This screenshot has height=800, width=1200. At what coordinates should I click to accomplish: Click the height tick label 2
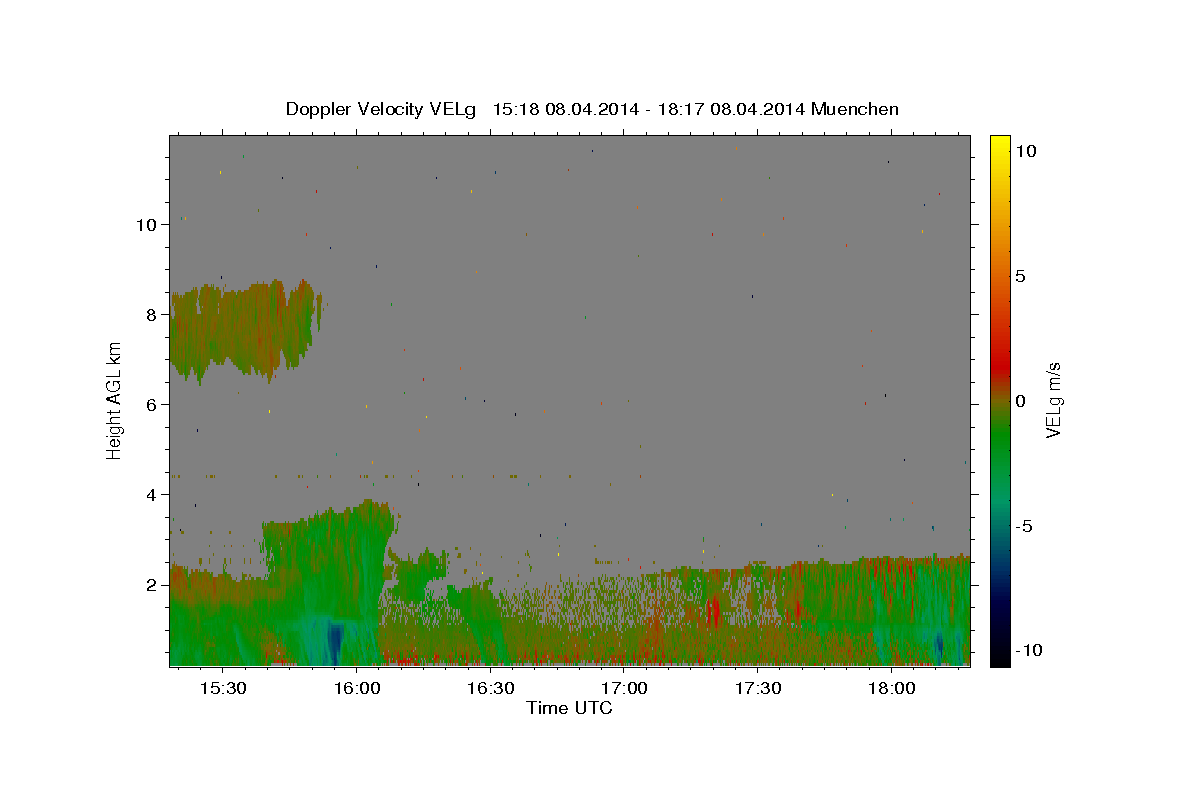tap(152, 584)
